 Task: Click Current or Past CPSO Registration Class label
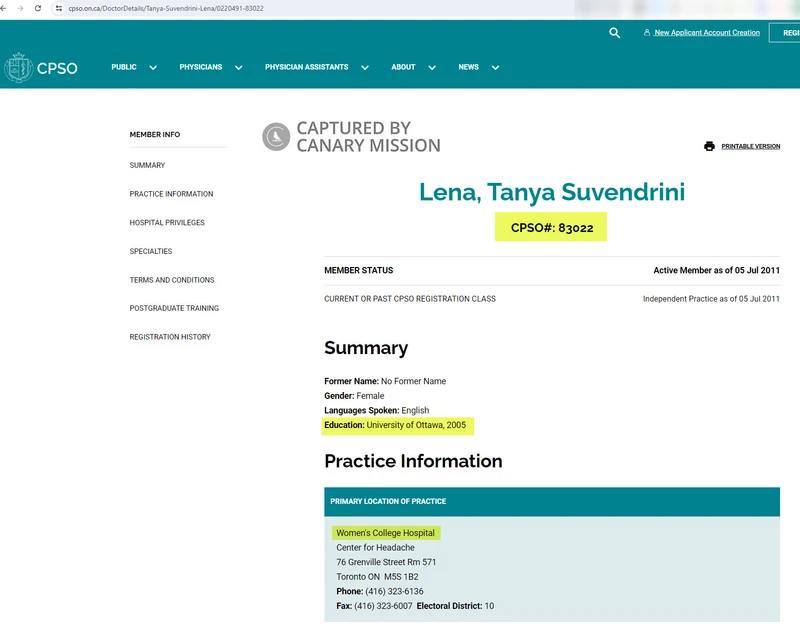(x=410, y=299)
